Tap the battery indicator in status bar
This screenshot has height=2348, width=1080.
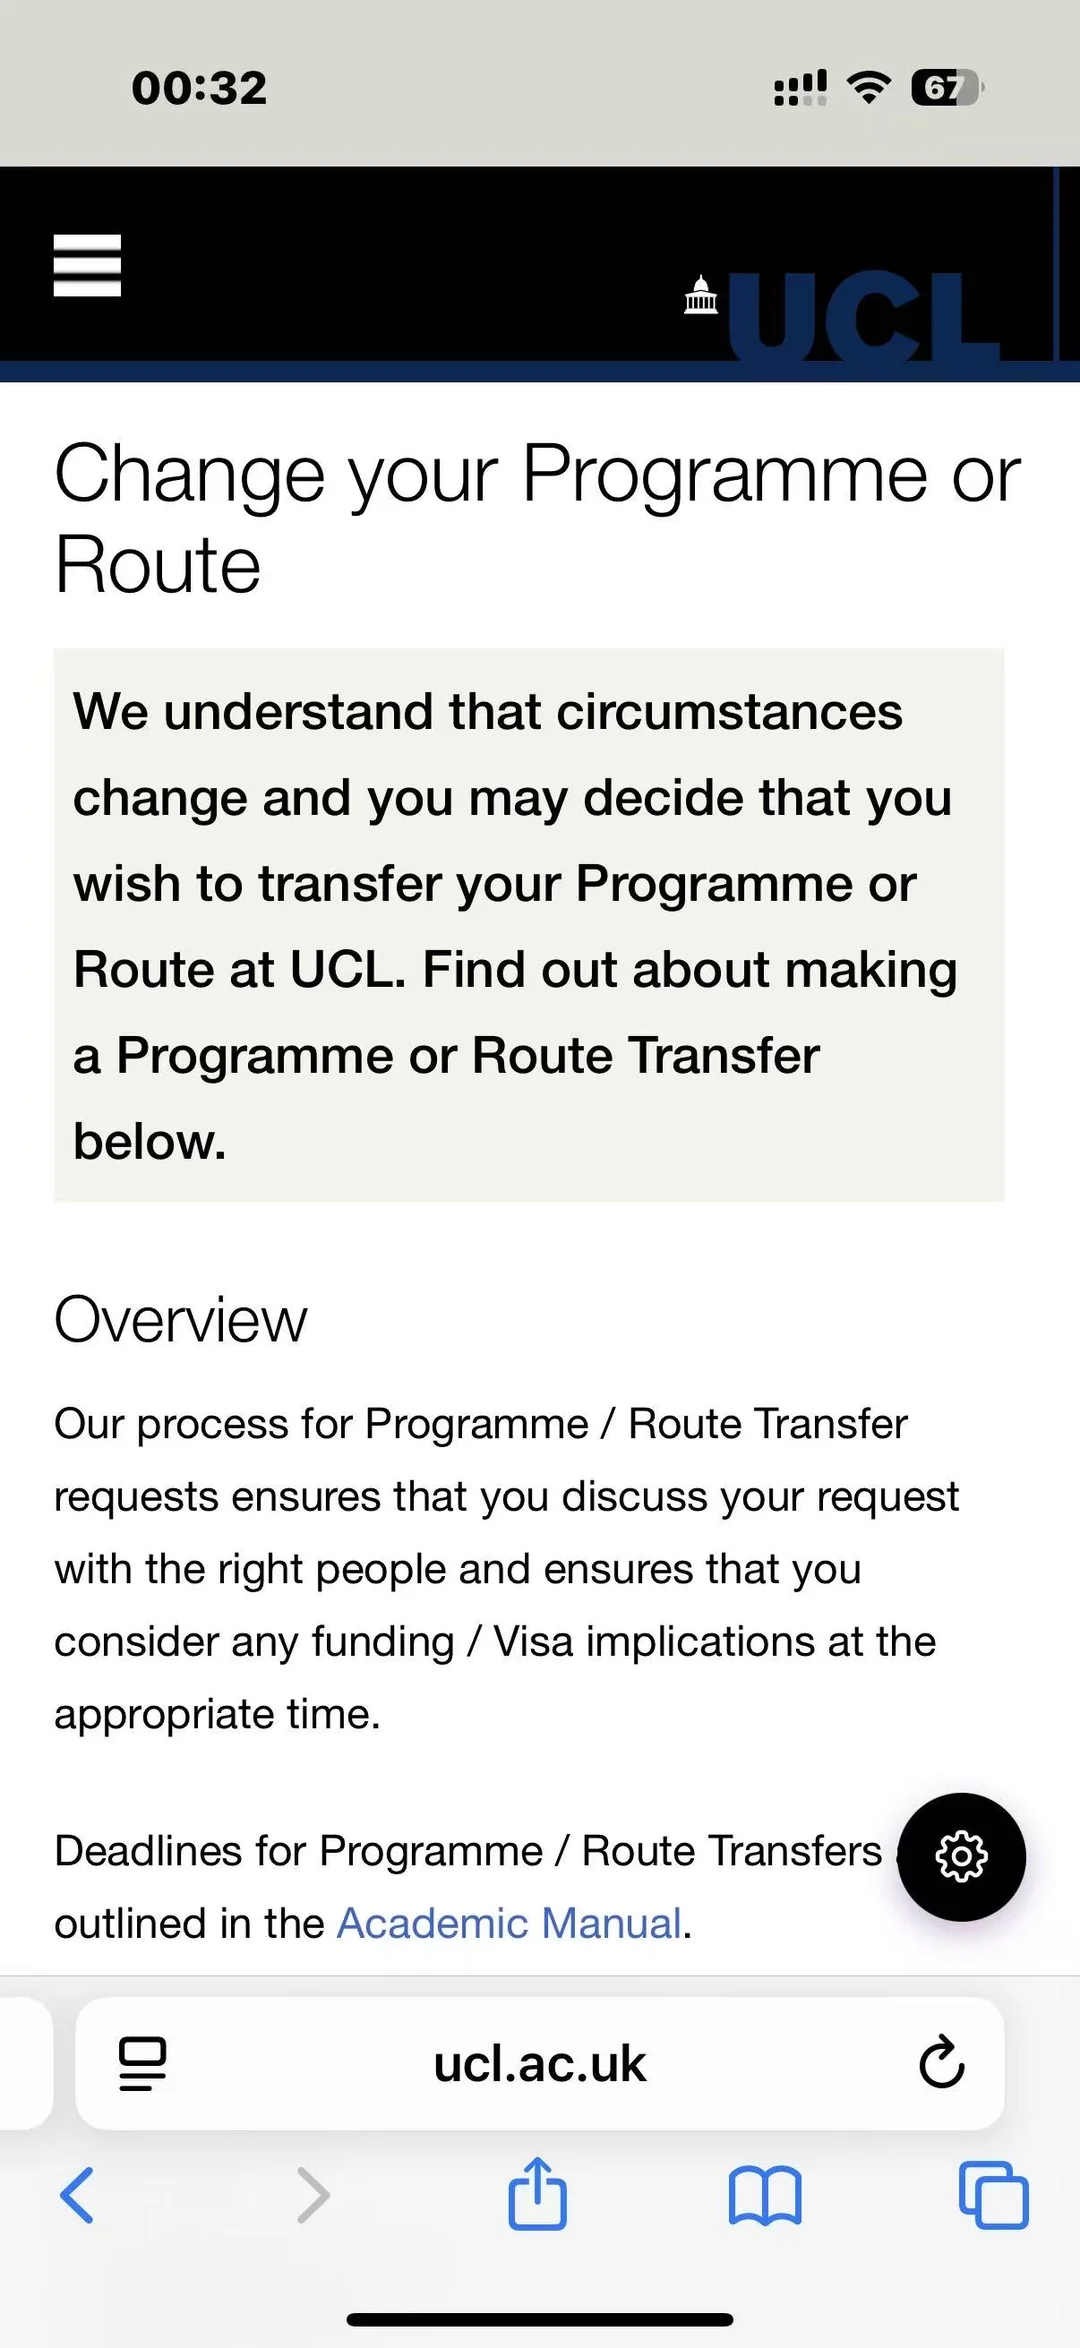tap(947, 88)
